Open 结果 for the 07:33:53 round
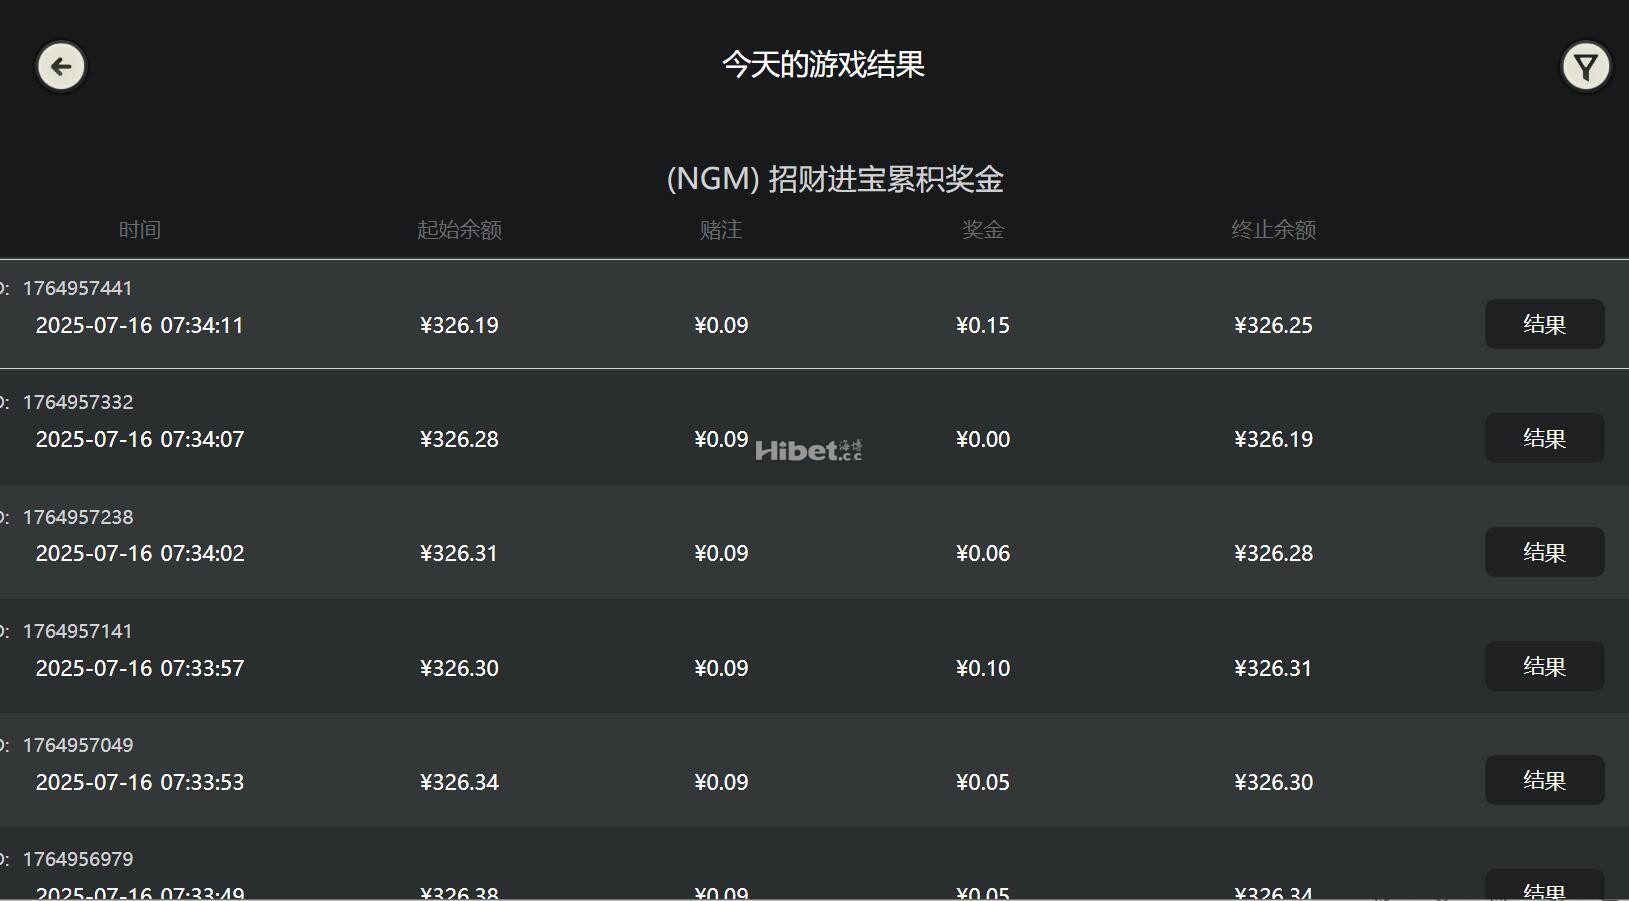Screen dimensions: 1629x901 click(1544, 780)
